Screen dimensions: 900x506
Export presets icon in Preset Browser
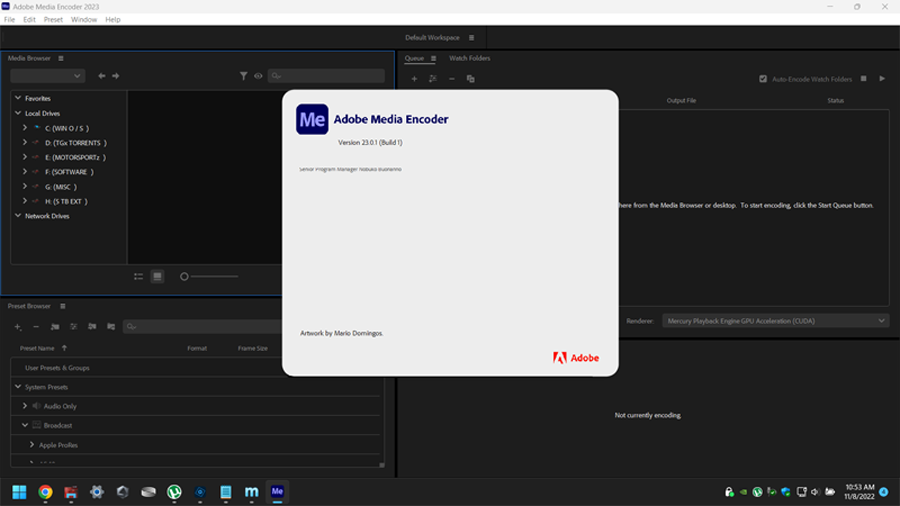111,327
